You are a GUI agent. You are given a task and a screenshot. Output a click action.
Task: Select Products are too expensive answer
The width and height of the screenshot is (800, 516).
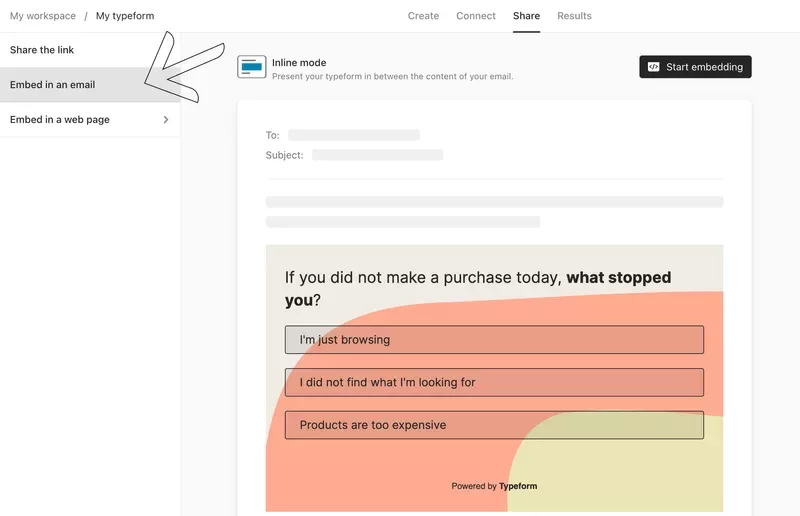point(494,425)
